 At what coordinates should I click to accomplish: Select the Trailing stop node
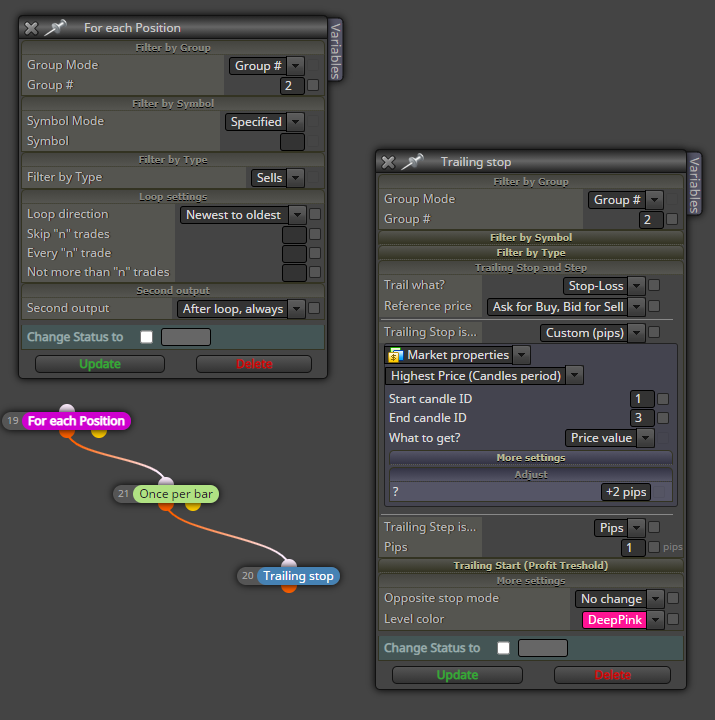click(x=298, y=576)
